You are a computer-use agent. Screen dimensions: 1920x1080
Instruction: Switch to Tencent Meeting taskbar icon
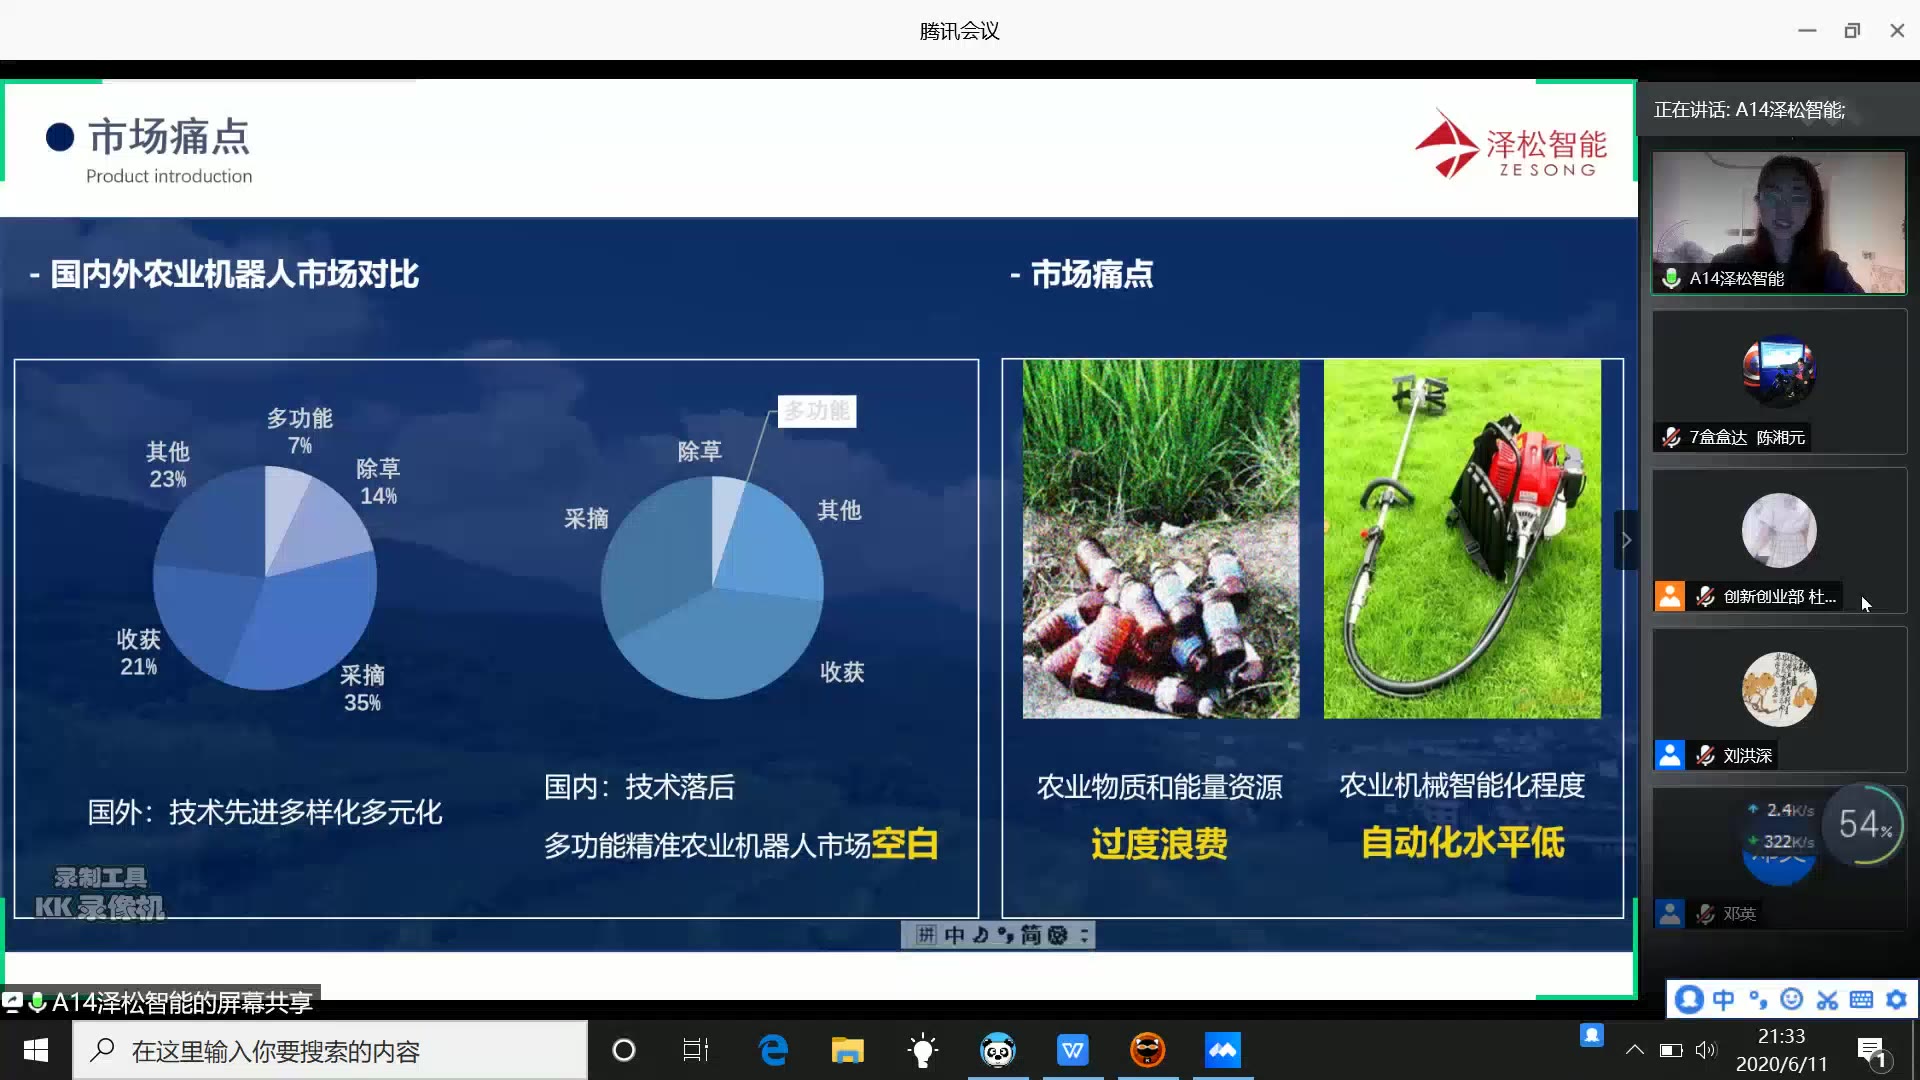click(1222, 1050)
